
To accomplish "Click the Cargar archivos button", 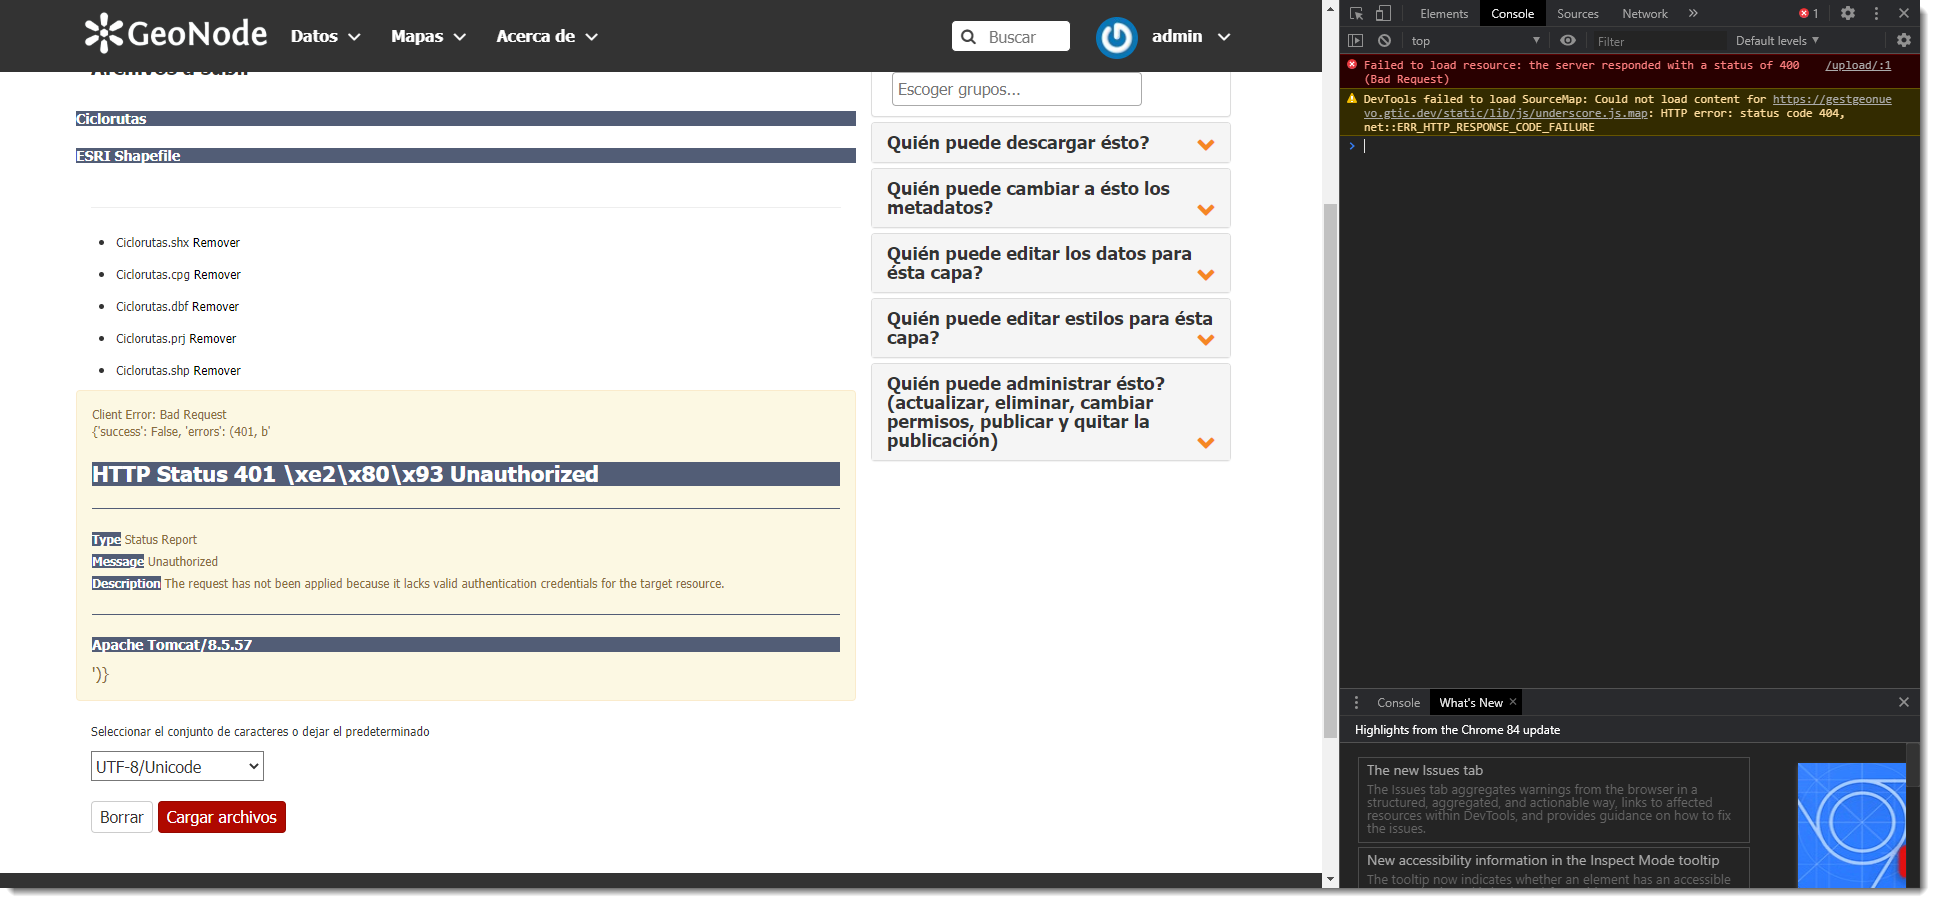I will (222, 817).
